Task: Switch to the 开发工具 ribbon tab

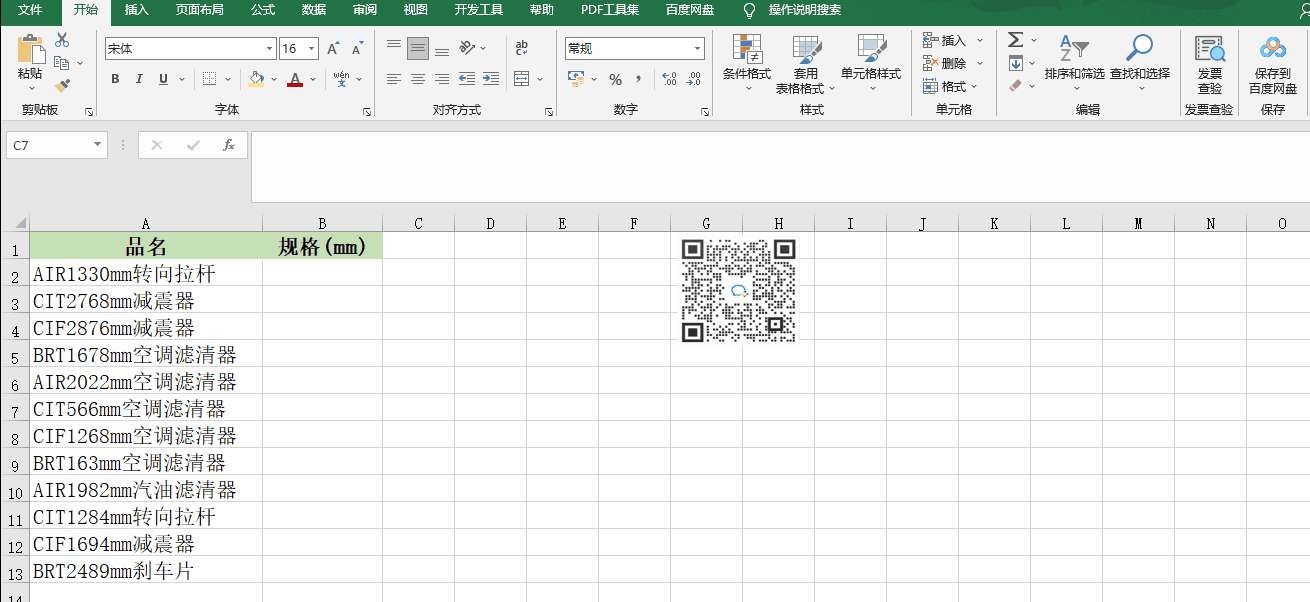Action: pyautogui.click(x=479, y=10)
